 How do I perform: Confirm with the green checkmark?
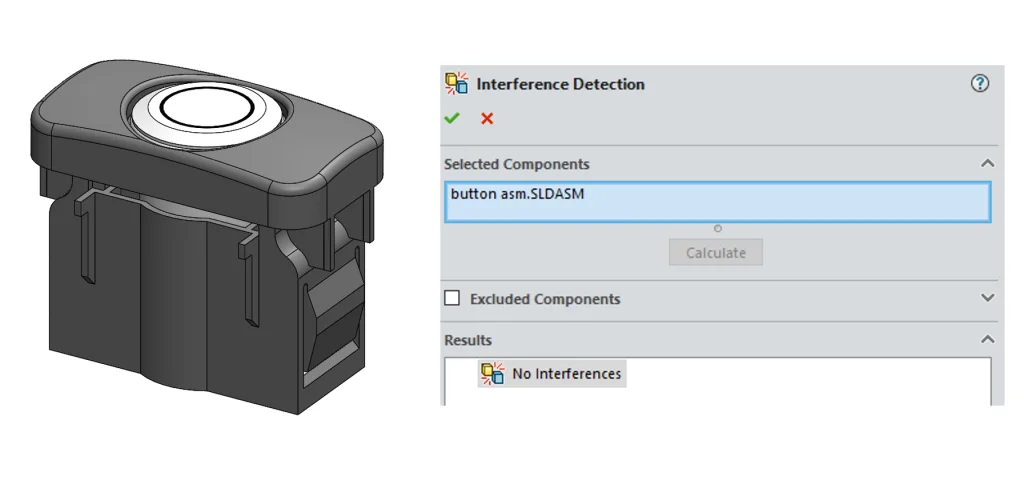point(452,118)
